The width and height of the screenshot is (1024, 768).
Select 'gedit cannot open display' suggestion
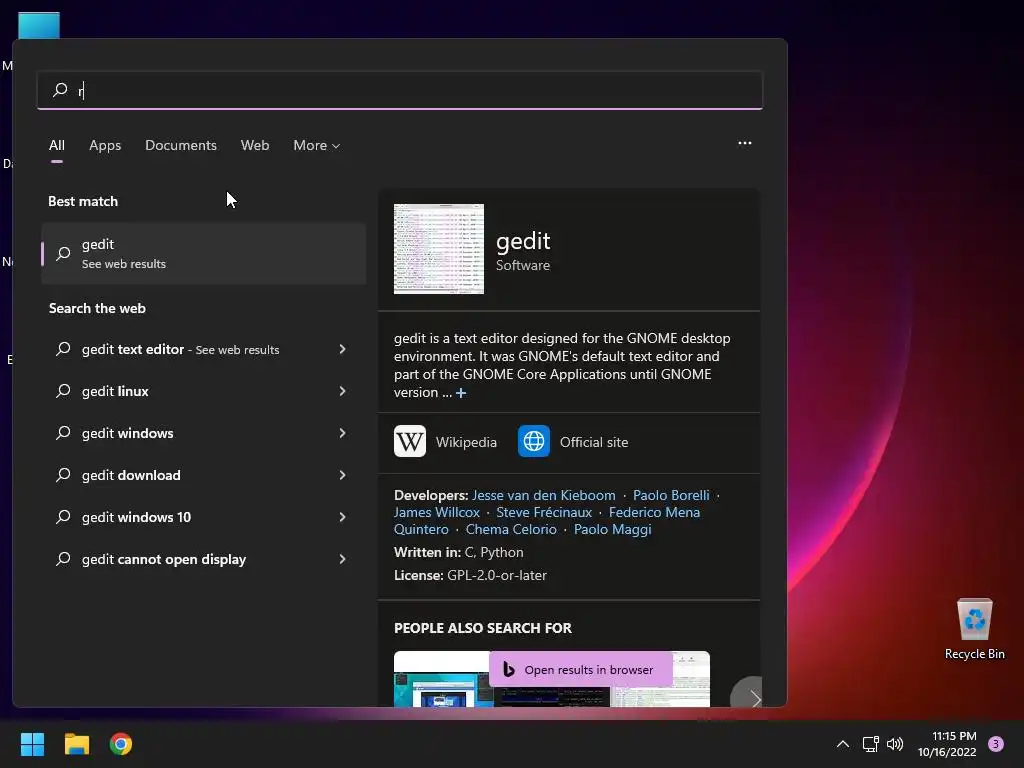pyautogui.click(x=163, y=559)
